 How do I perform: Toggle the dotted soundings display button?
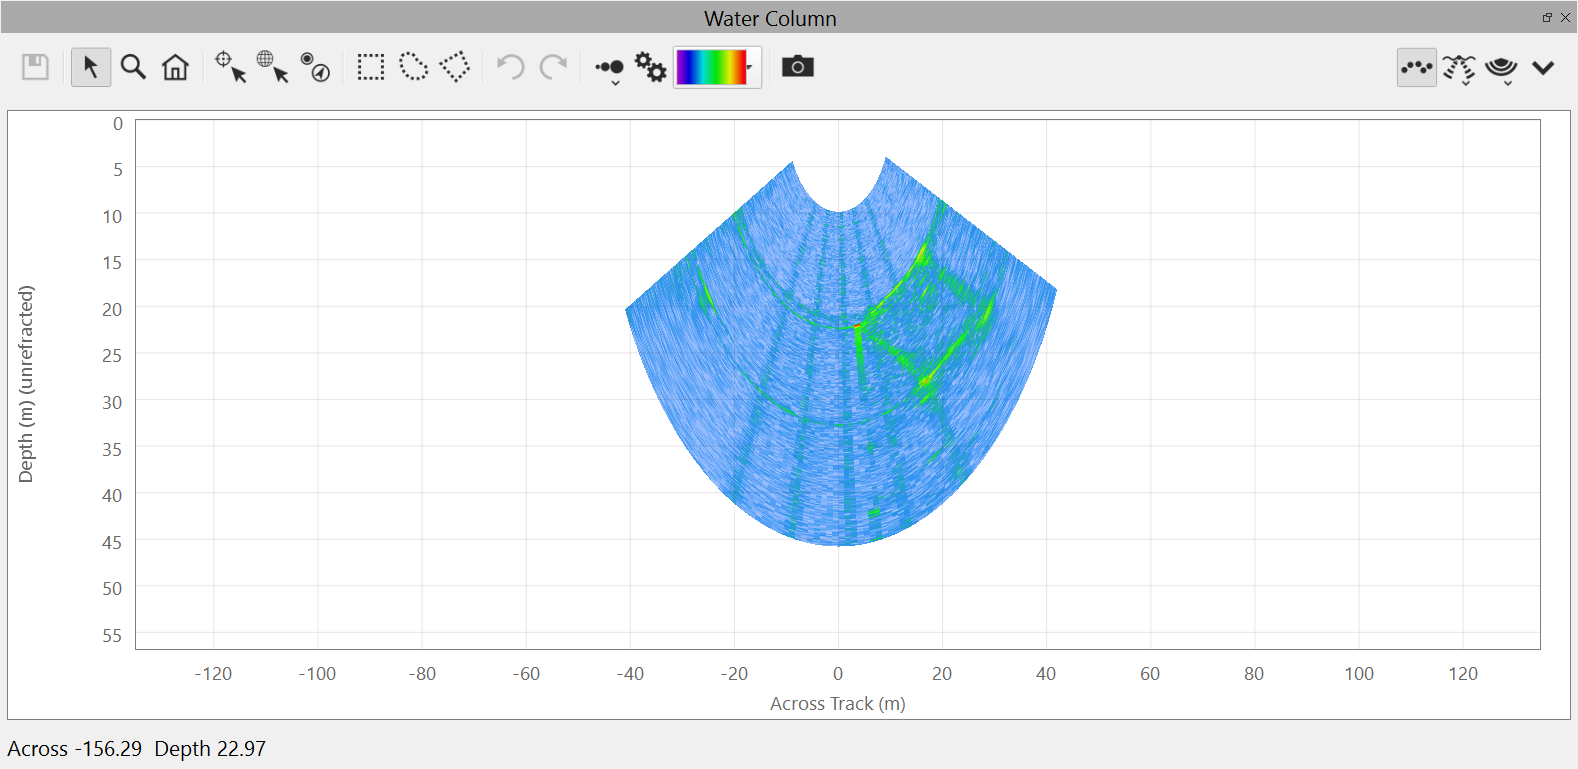pyautogui.click(x=1416, y=68)
